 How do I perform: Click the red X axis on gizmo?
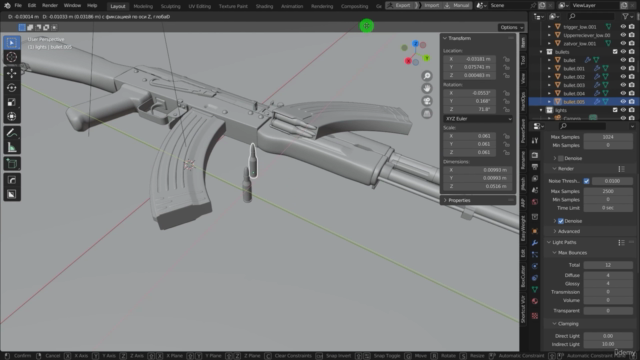408,61
